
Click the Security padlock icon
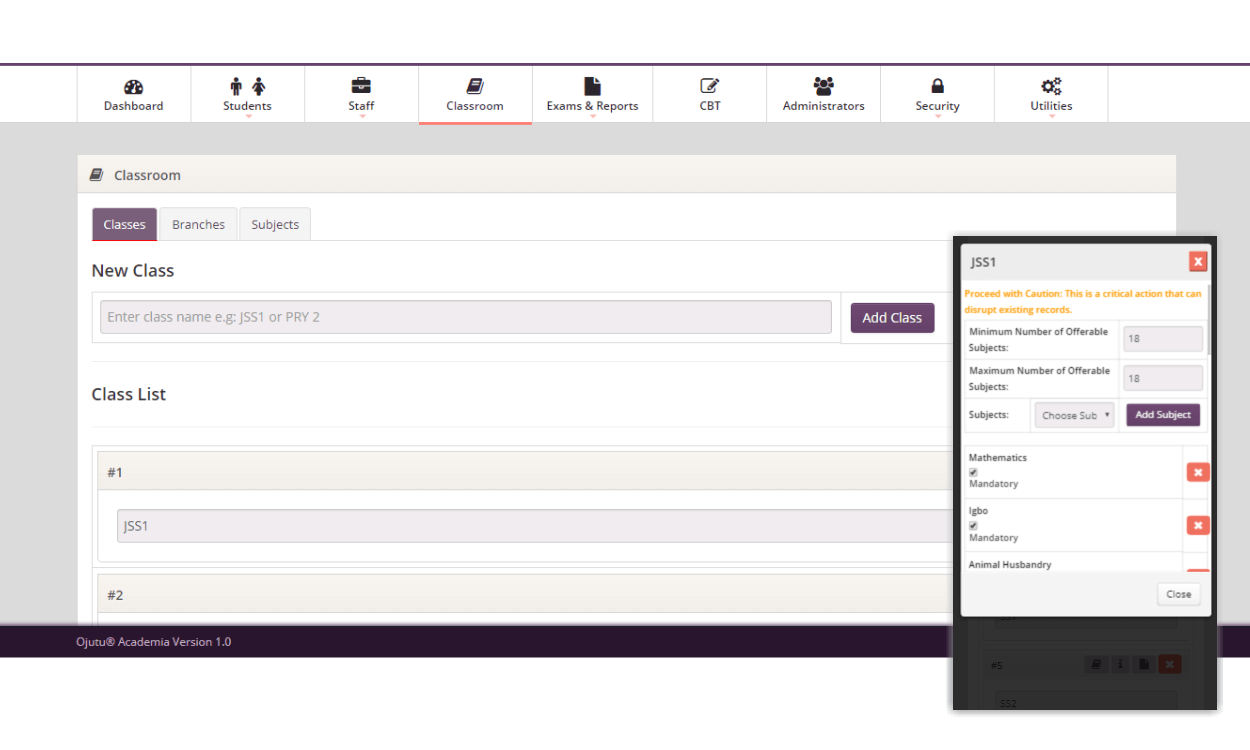tap(937, 86)
